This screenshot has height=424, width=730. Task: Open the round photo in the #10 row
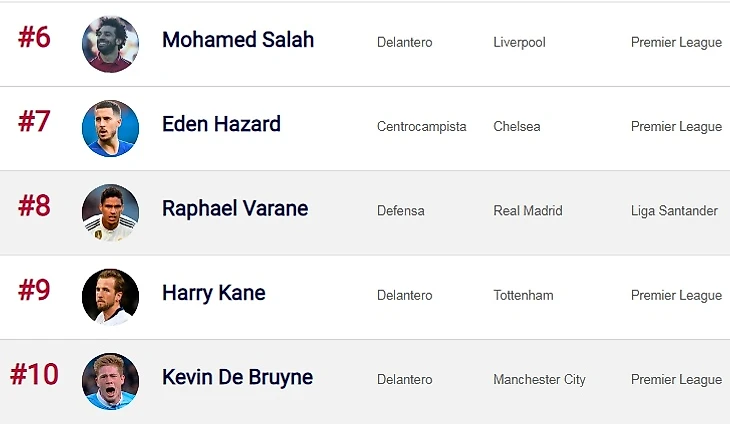[110, 381]
